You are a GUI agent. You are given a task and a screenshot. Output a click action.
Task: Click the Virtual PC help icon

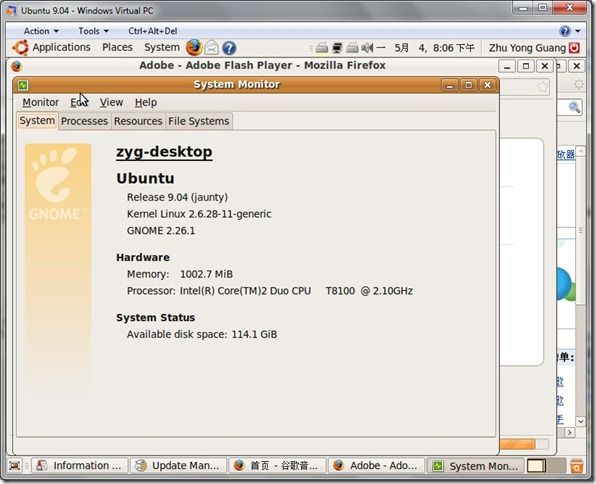click(565, 31)
